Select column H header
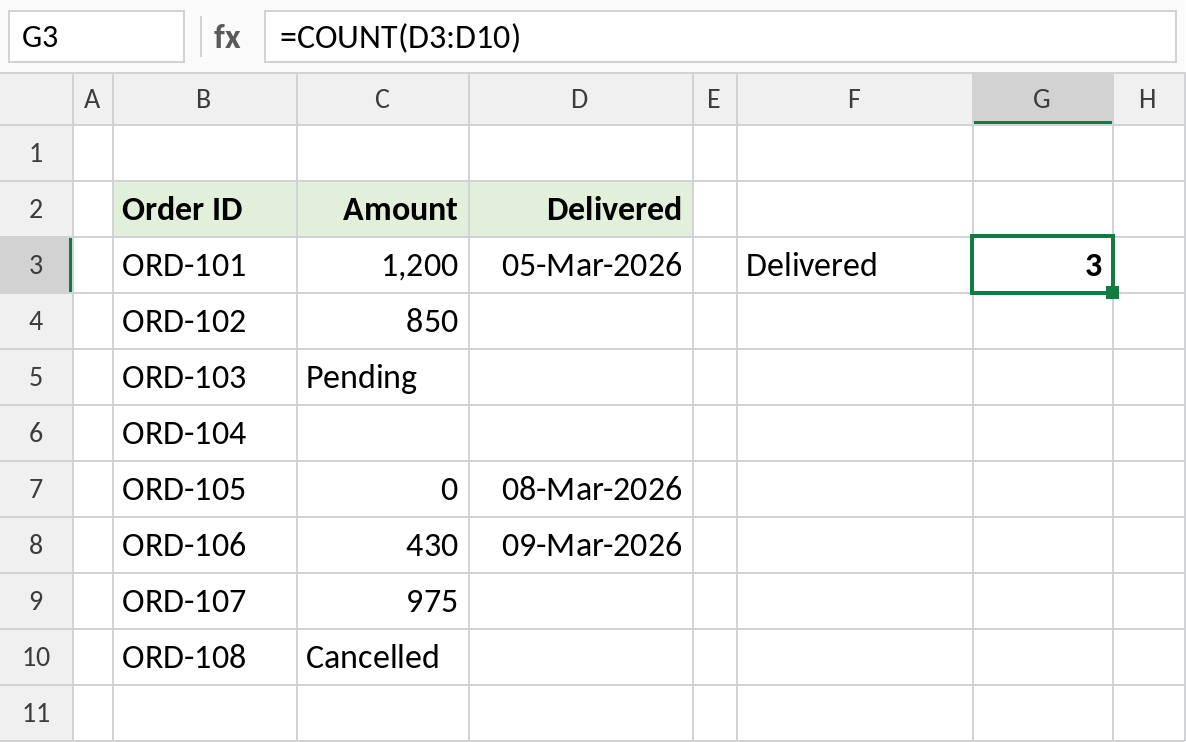This screenshot has height=742, width=1186. coord(1148,99)
